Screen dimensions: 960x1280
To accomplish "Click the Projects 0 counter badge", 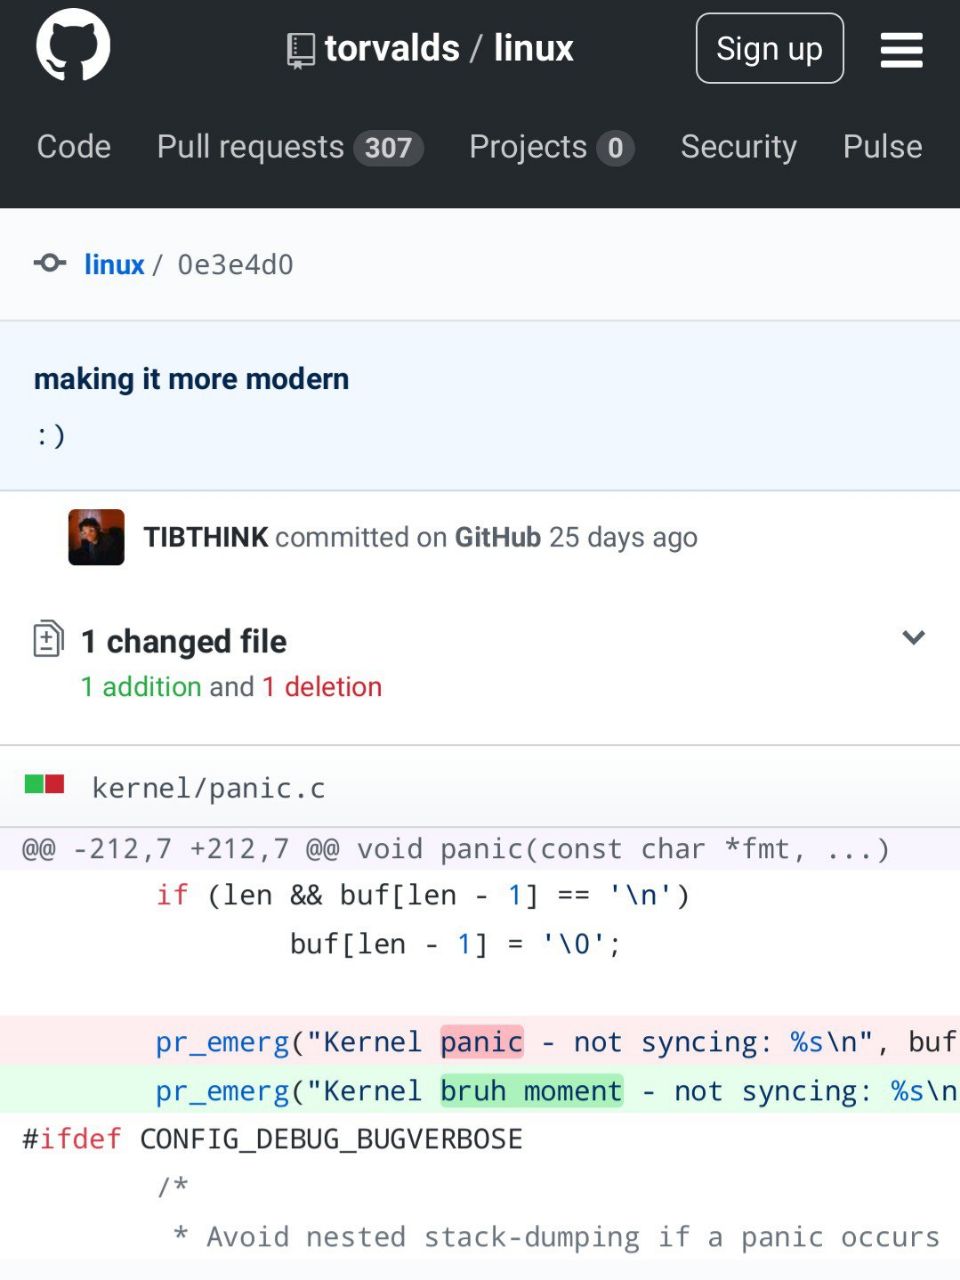I will [615, 148].
